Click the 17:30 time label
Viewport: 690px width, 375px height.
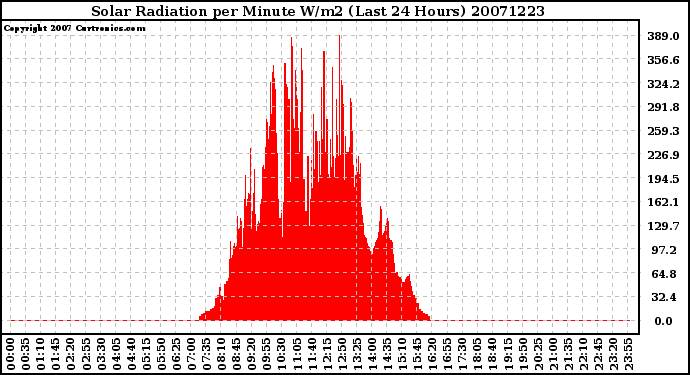462,354
